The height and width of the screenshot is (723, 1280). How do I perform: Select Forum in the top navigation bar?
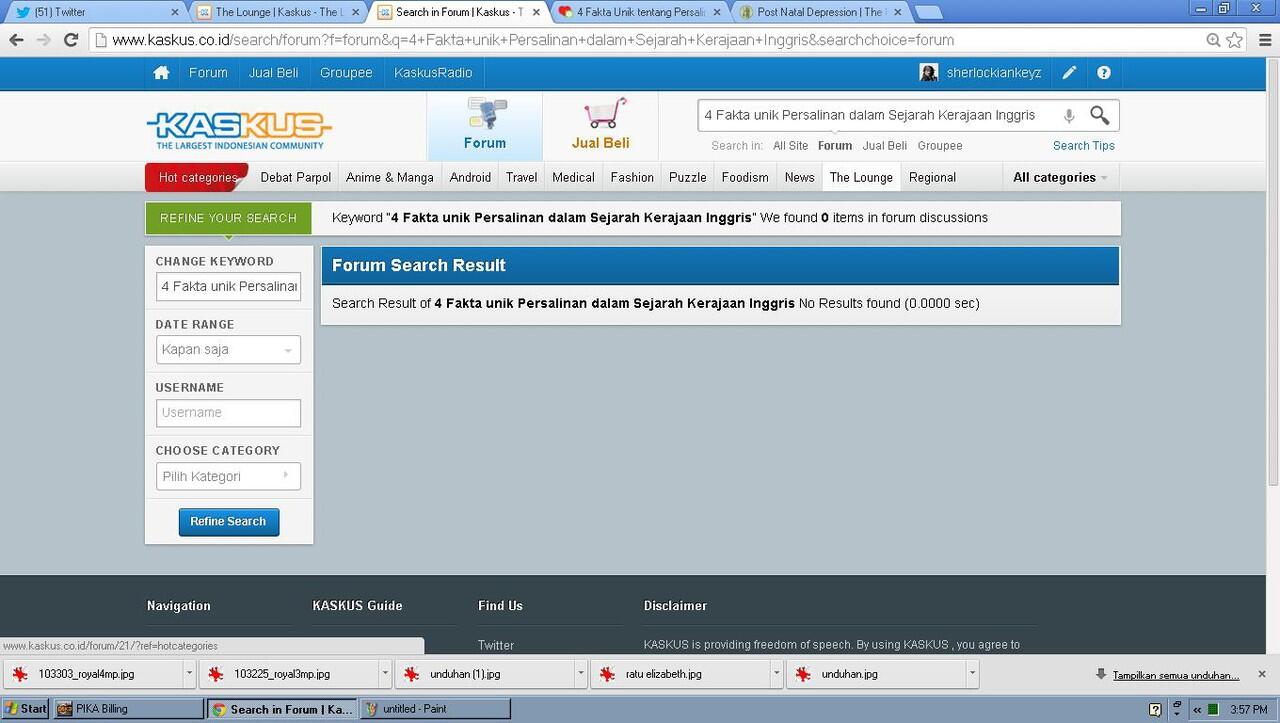pos(208,73)
